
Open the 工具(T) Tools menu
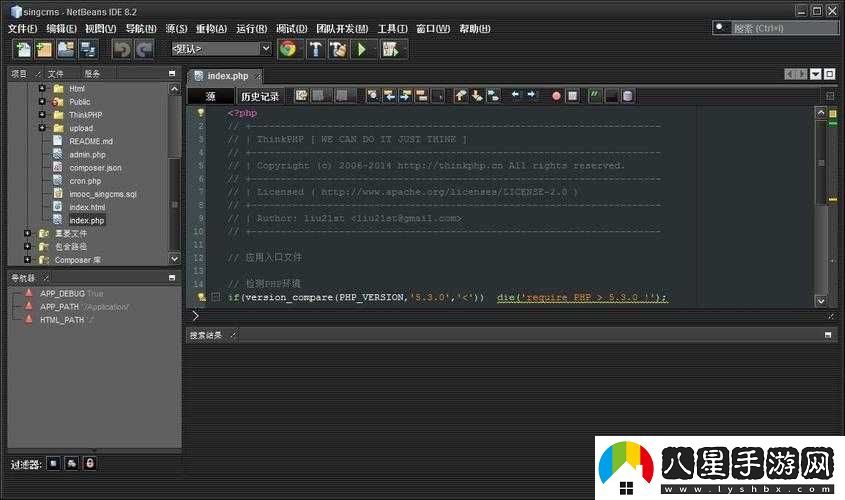(x=392, y=29)
